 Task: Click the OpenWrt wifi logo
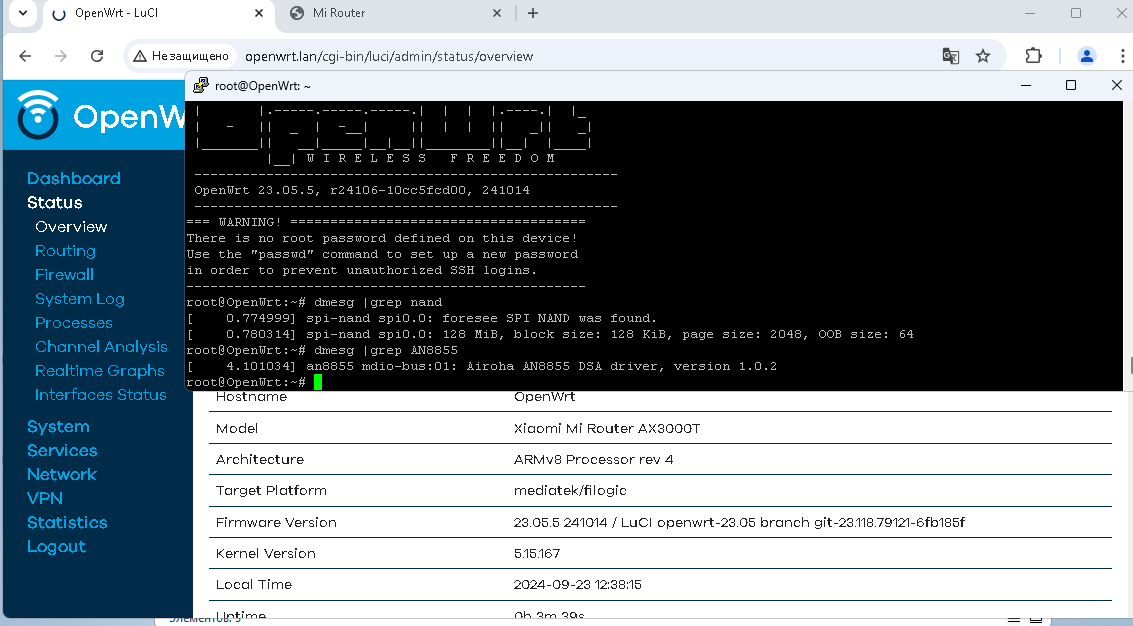point(38,114)
